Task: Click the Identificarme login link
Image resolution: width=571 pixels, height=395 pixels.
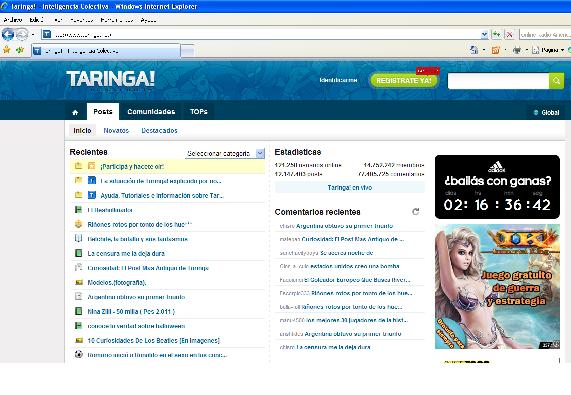Action: click(338, 80)
